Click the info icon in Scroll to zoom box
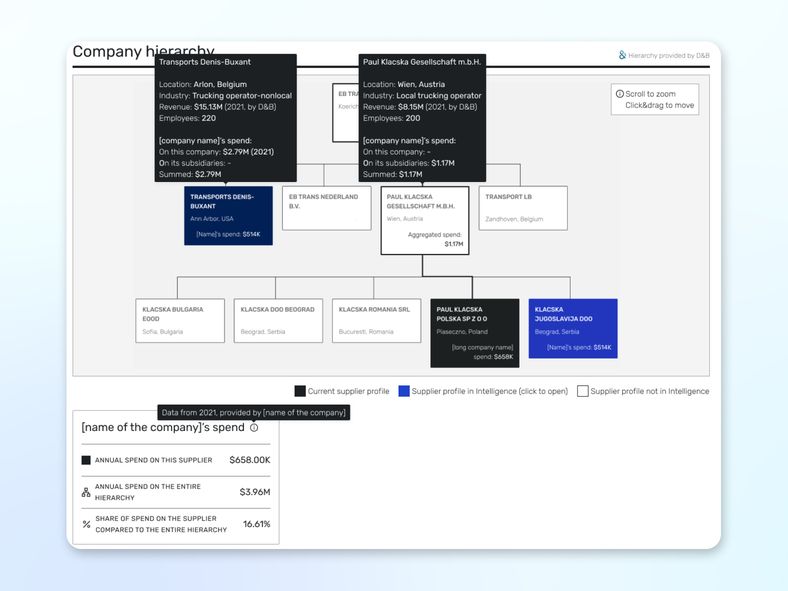The image size is (788, 591). (x=620, y=94)
